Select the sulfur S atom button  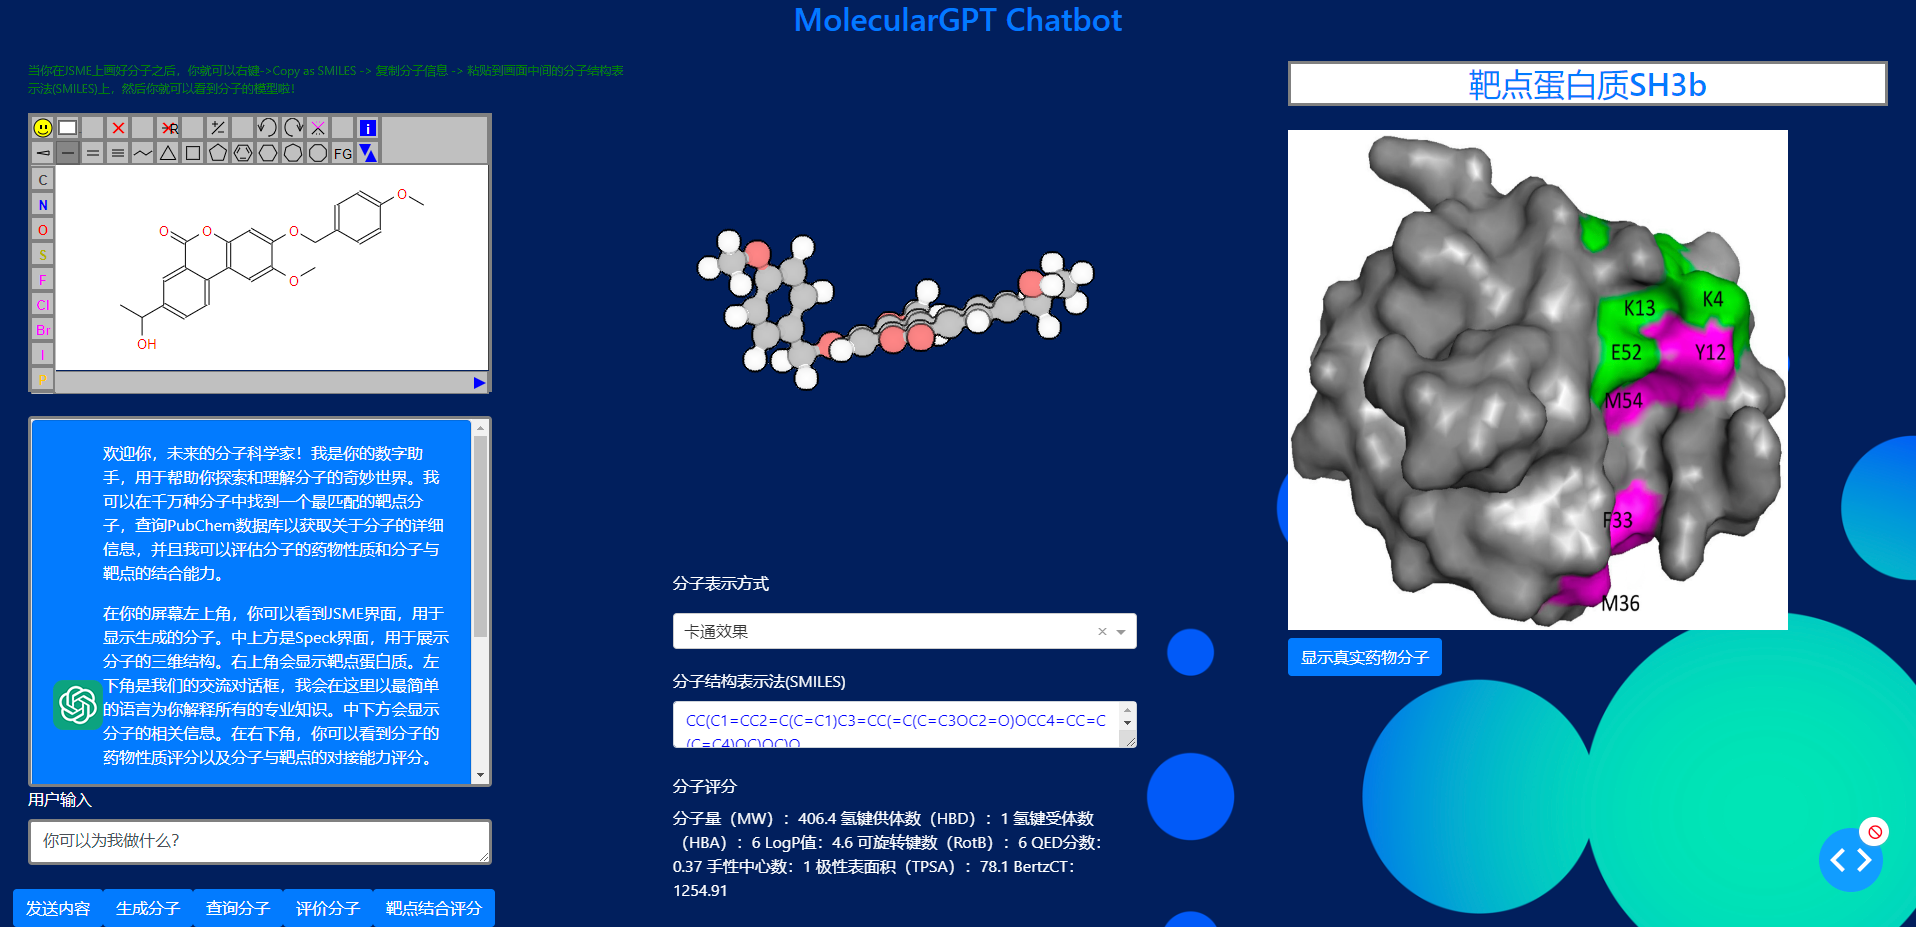[x=43, y=255]
